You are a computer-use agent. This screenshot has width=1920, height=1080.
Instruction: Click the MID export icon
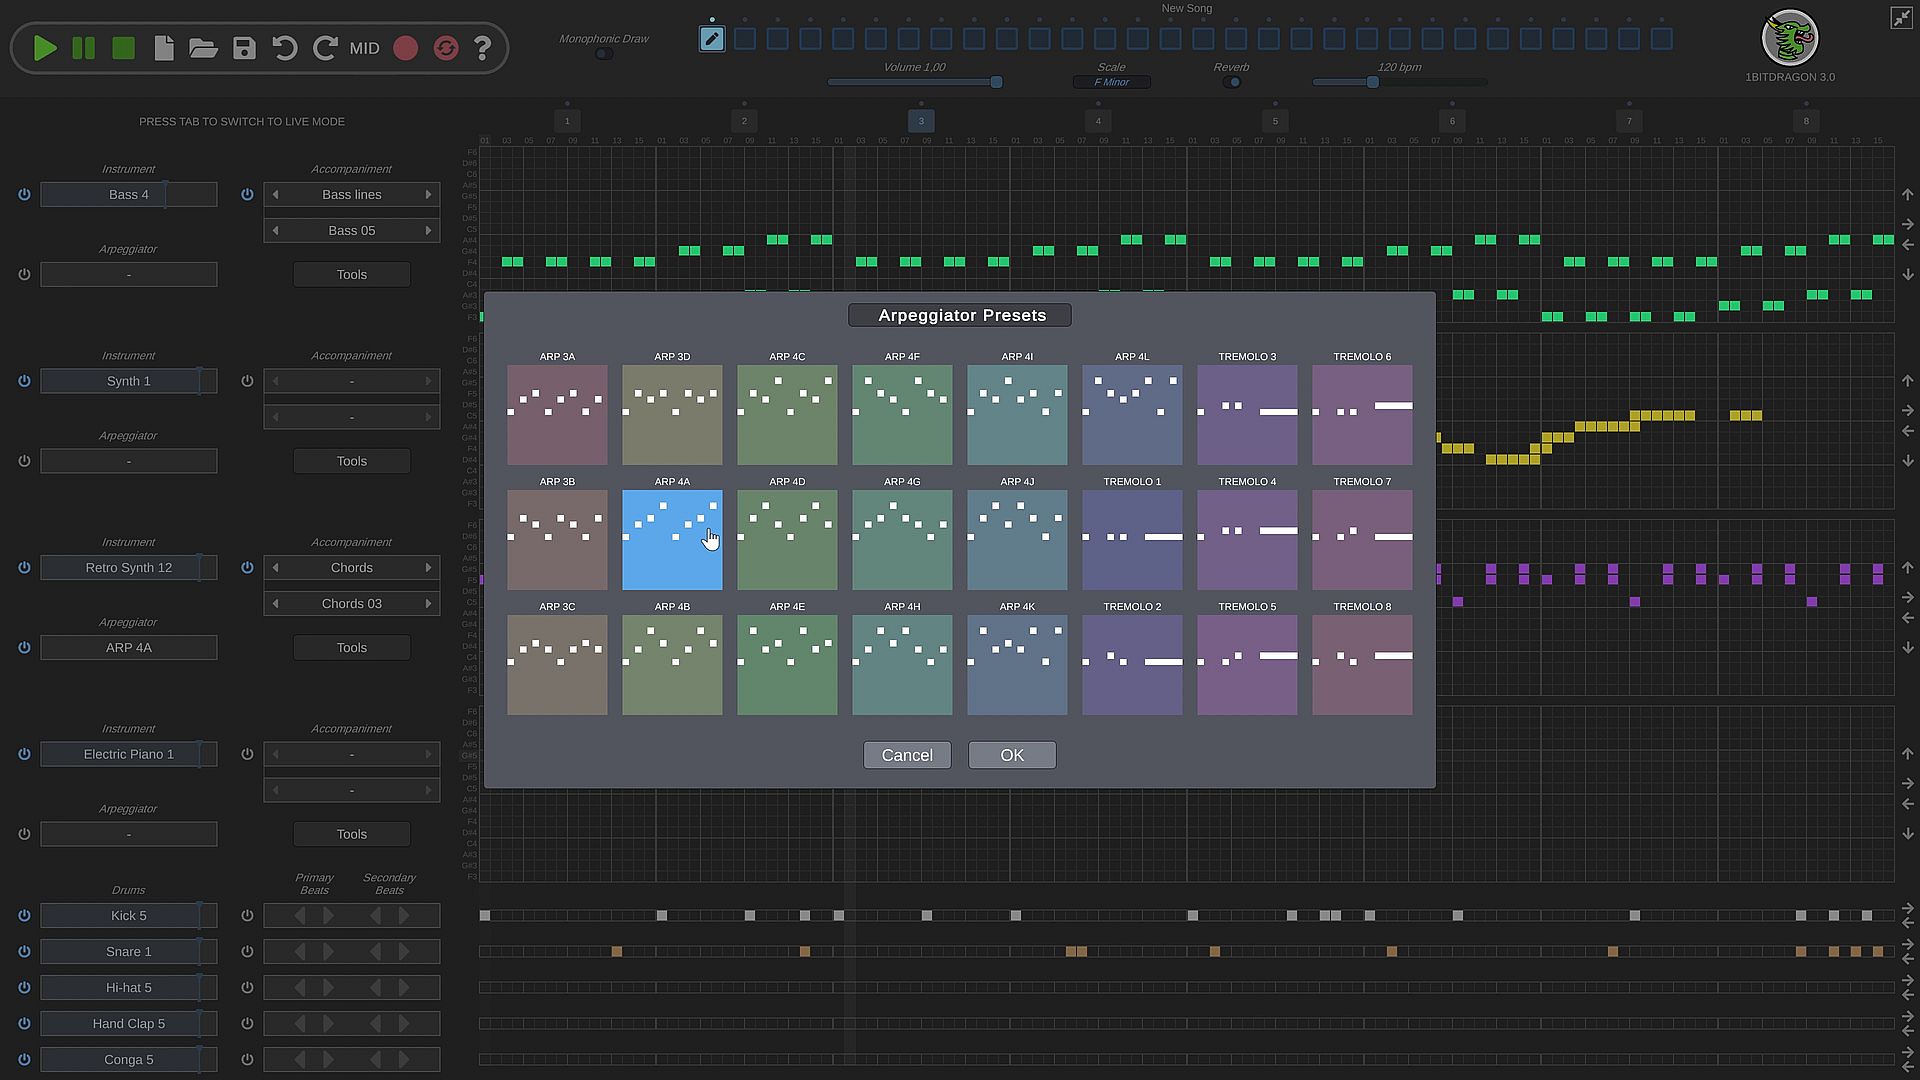point(364,48)
